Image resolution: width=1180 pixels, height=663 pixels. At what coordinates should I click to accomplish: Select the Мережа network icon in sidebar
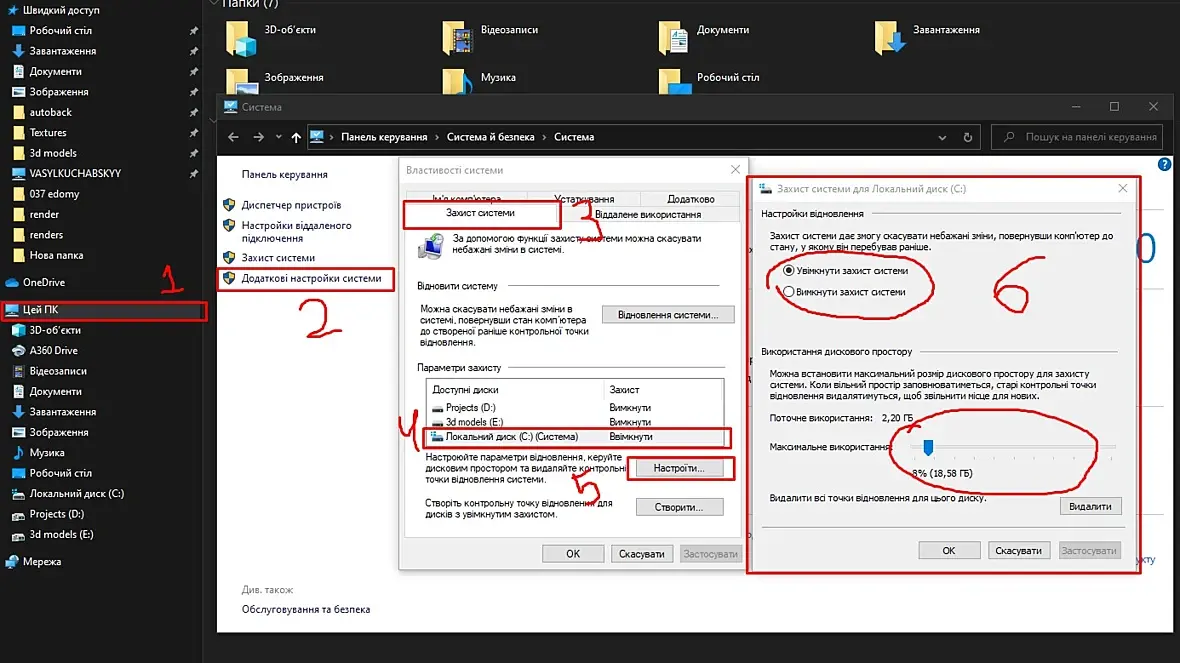[11, 561]
